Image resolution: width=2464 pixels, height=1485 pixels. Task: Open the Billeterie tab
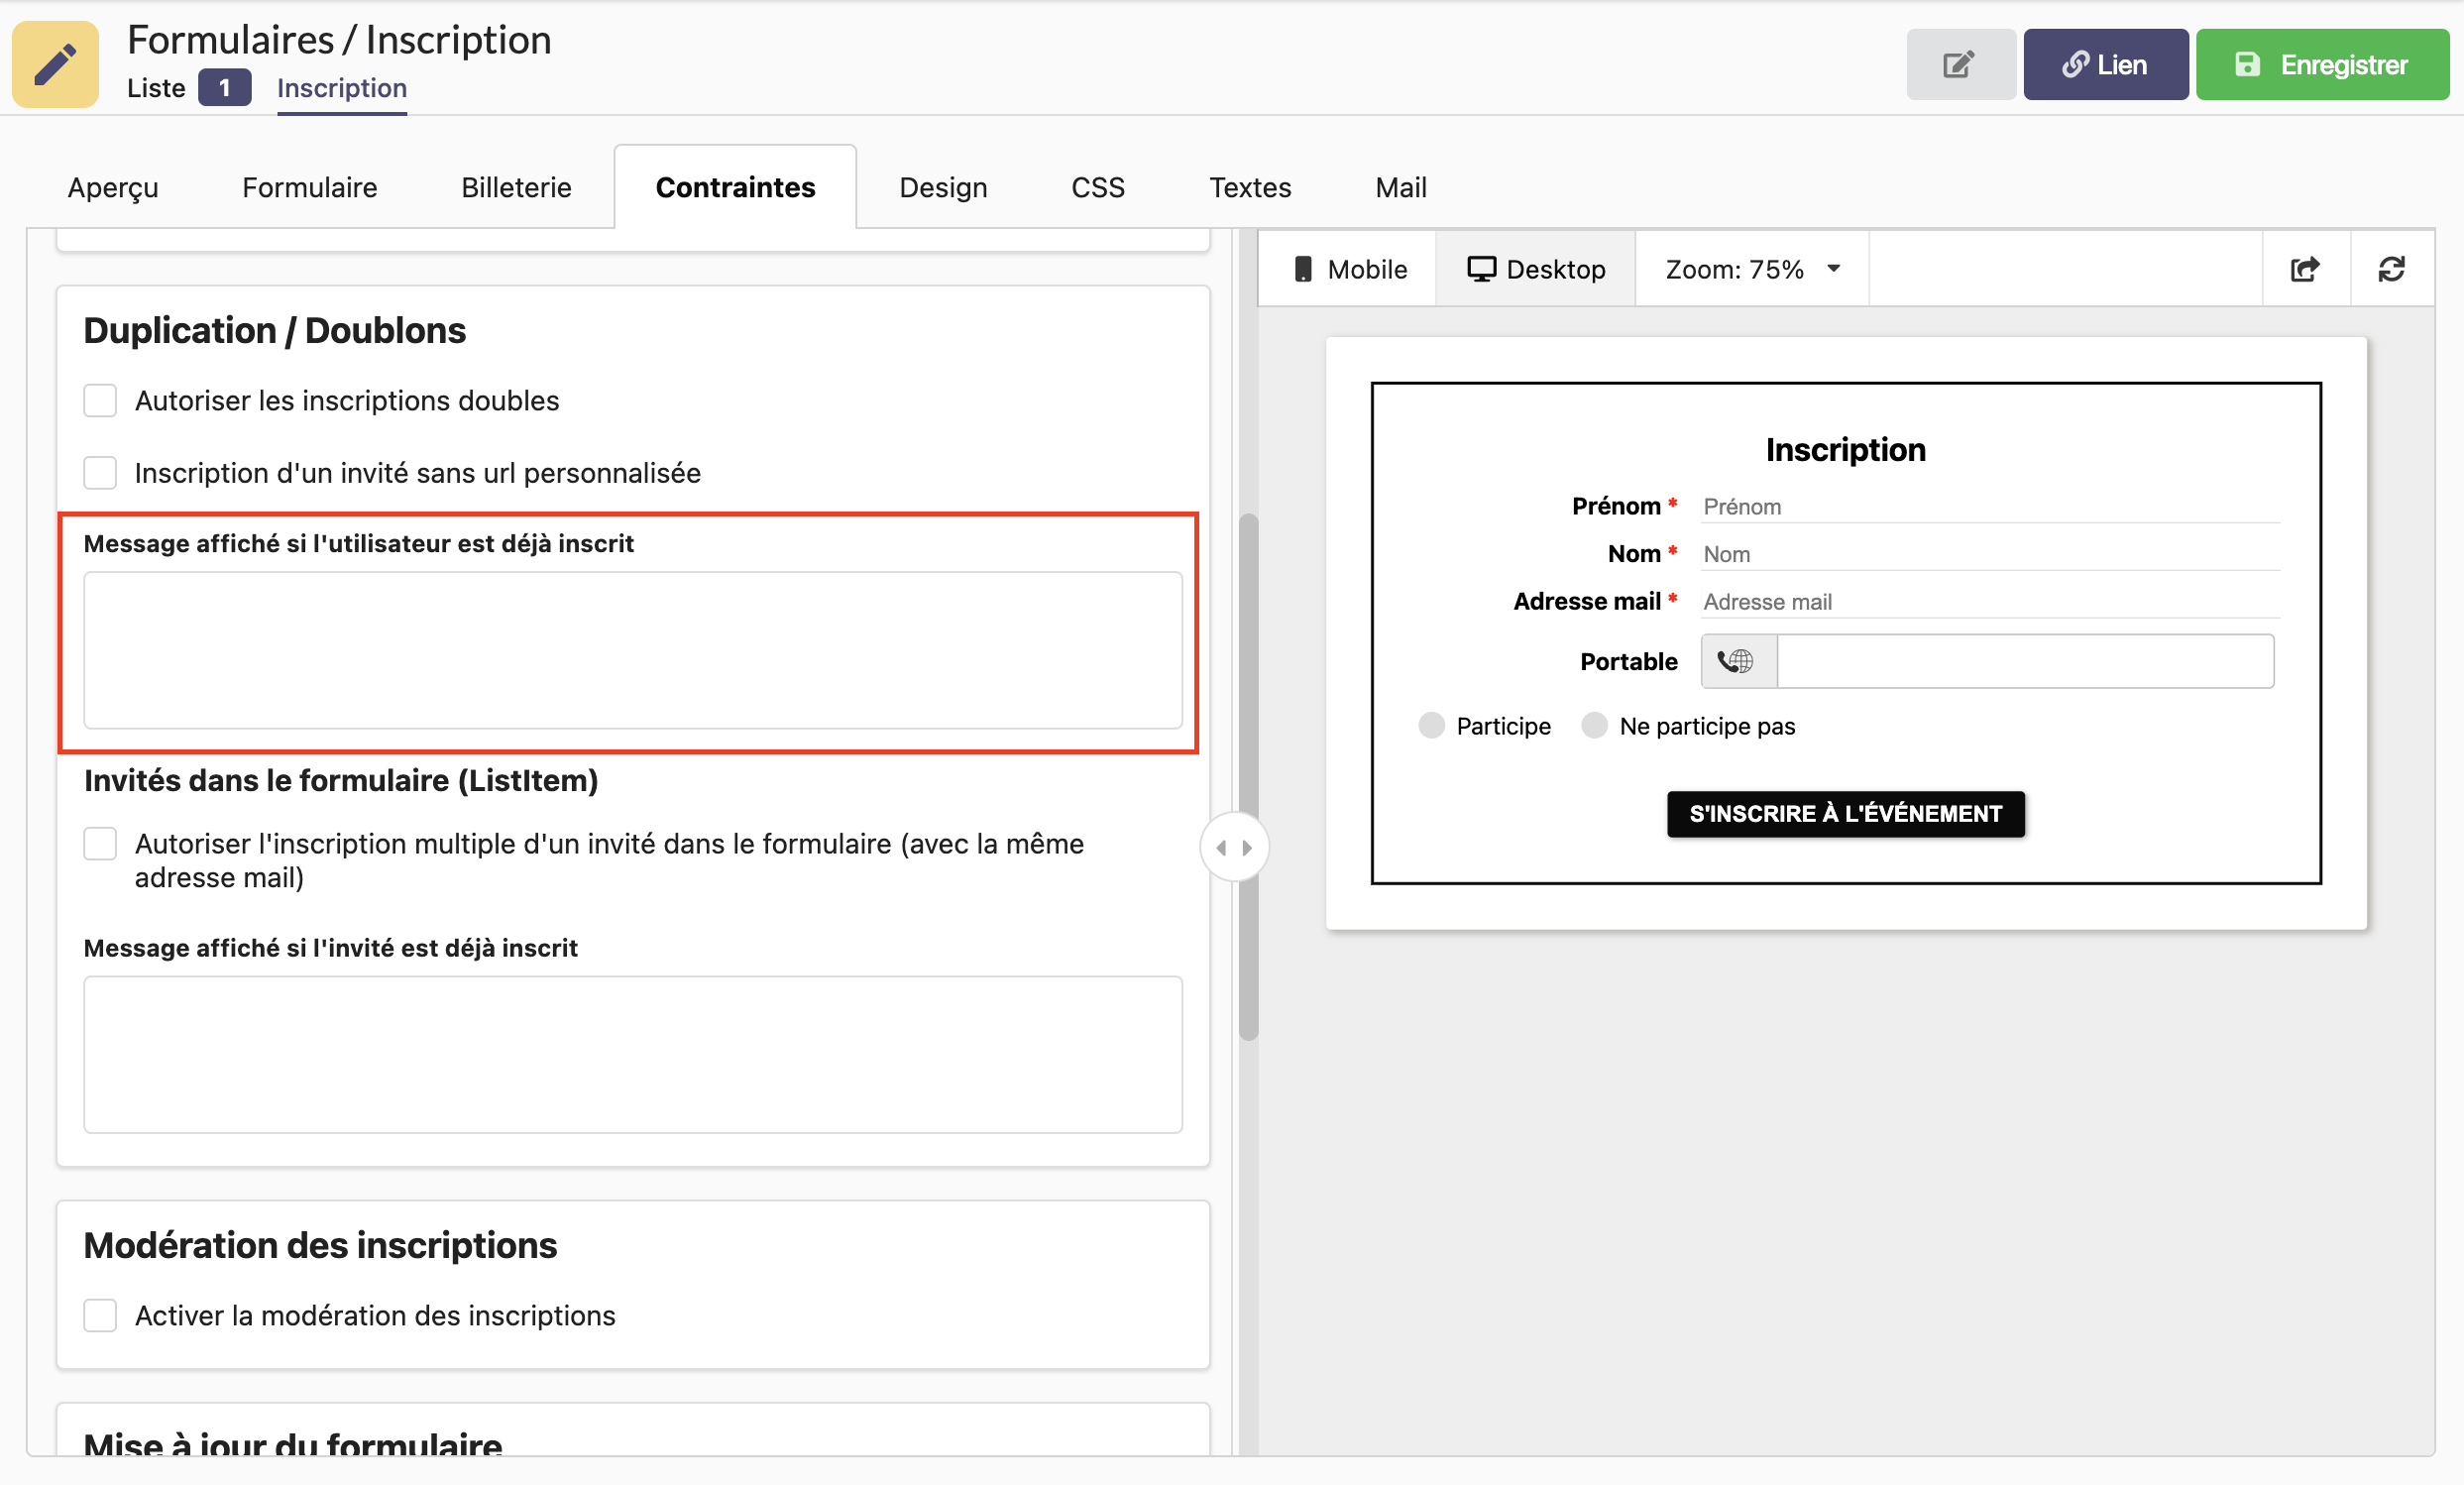(x=516, y=187)
